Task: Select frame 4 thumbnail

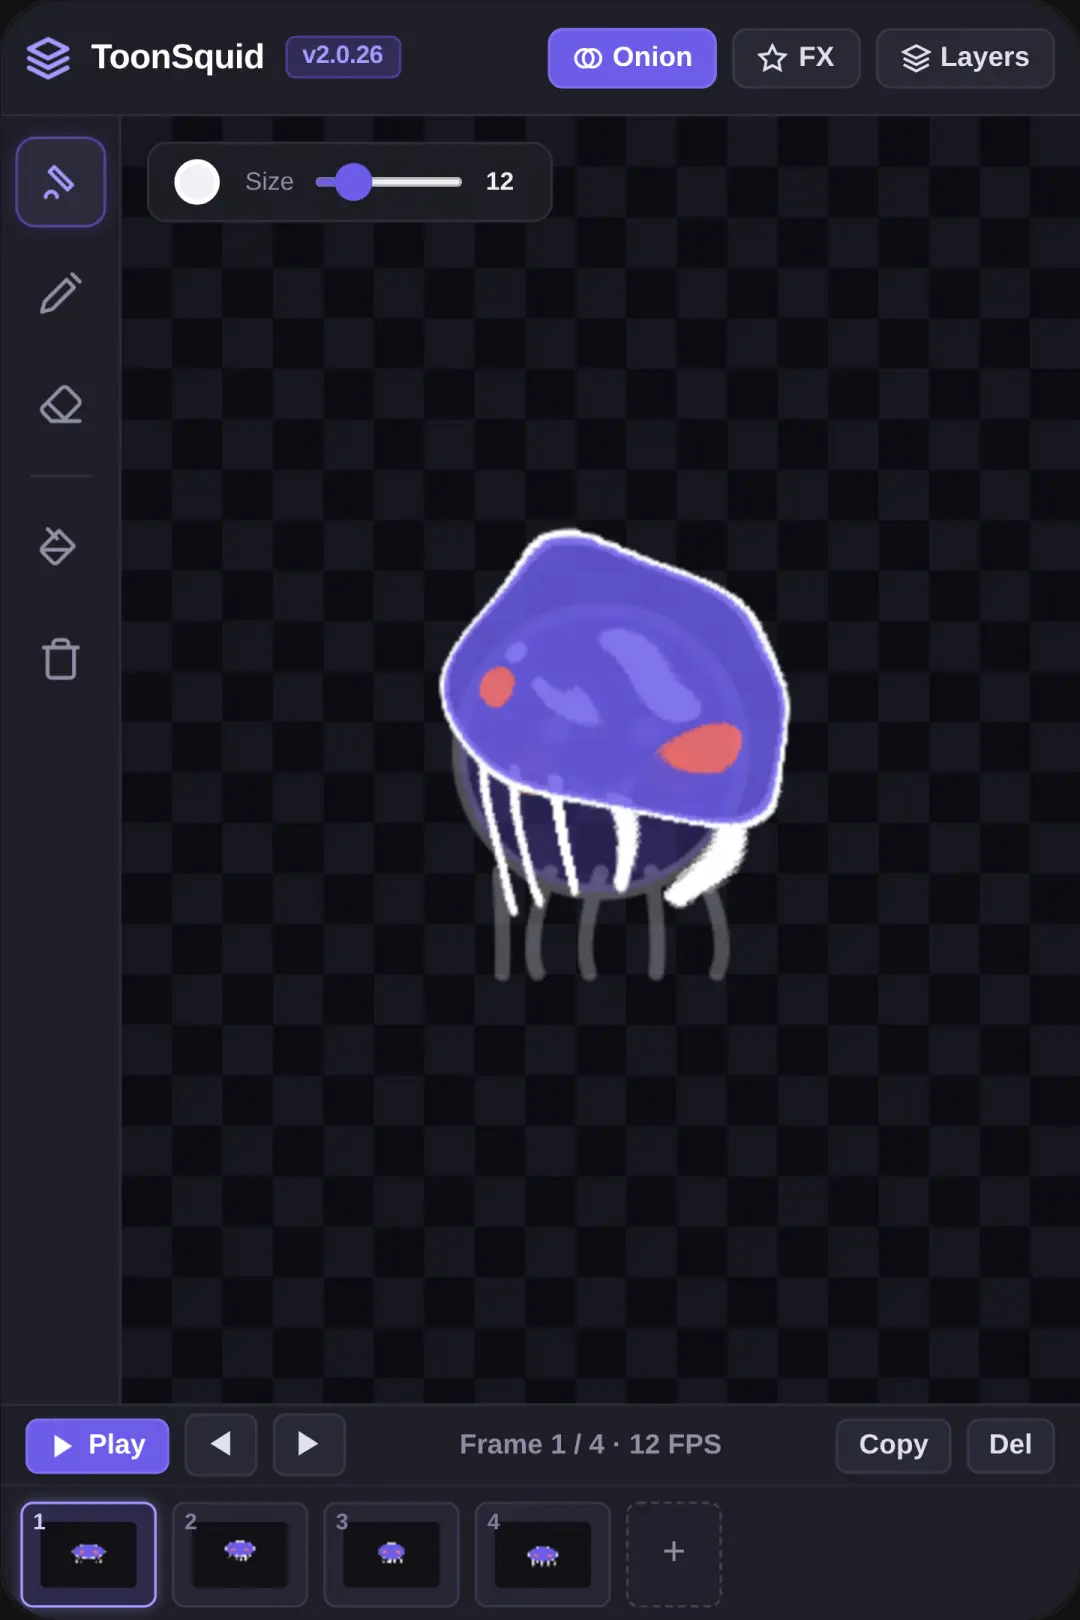Action: pyautogui.click(x=543, y=1554)
